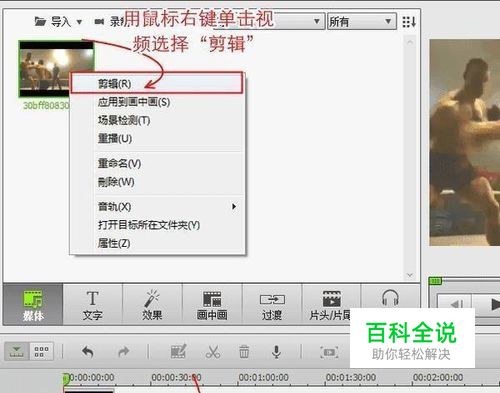
Task: Choose 重命名(V) from menu
Action: [157, 163]
